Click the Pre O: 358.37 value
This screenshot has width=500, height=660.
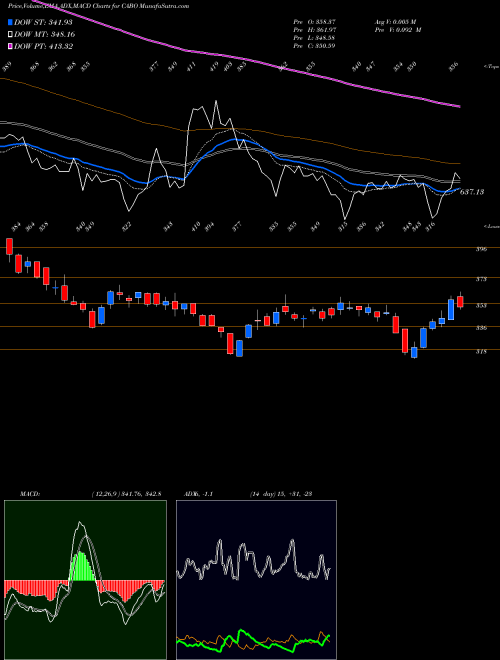pyautogui.click(x=314, y=22)
